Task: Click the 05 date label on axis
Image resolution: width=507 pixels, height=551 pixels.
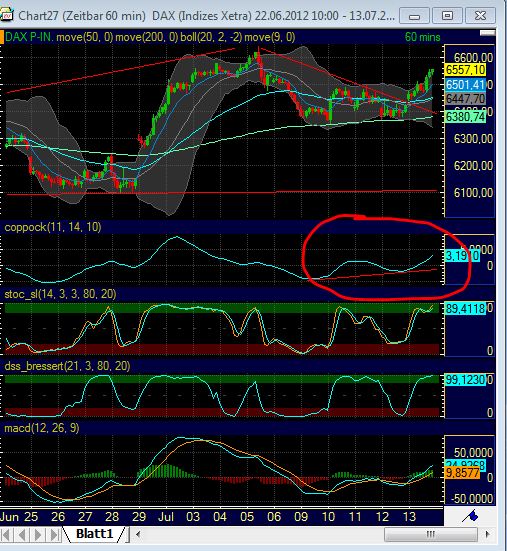Action: coord(247,517)
